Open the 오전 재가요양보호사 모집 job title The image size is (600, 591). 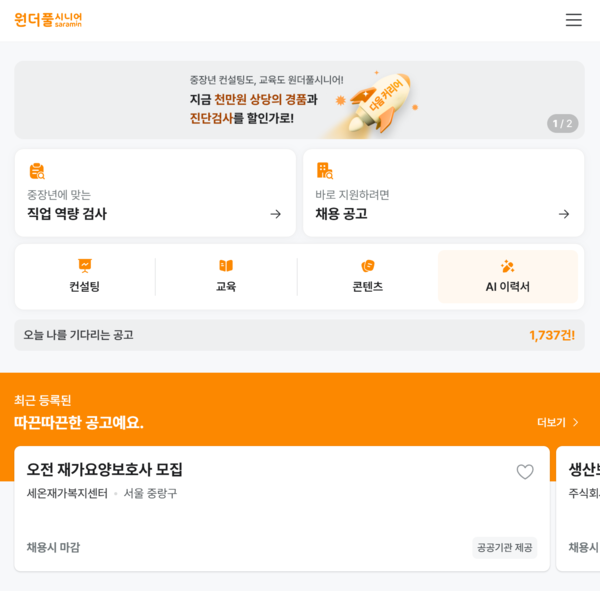[104, 469]
